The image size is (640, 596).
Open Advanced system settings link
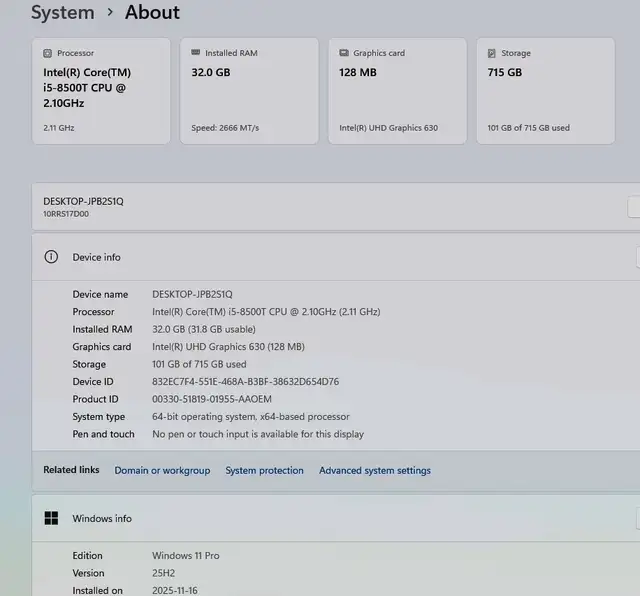click(375, 470)
